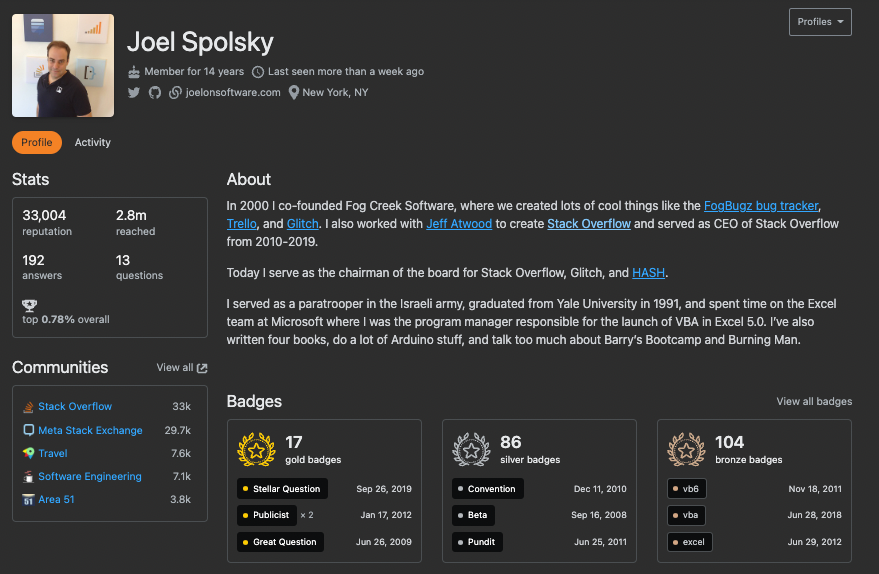Click View all badges
This screenshot has width=879, height=574.
pyautogui.click(x=814, y=402)
